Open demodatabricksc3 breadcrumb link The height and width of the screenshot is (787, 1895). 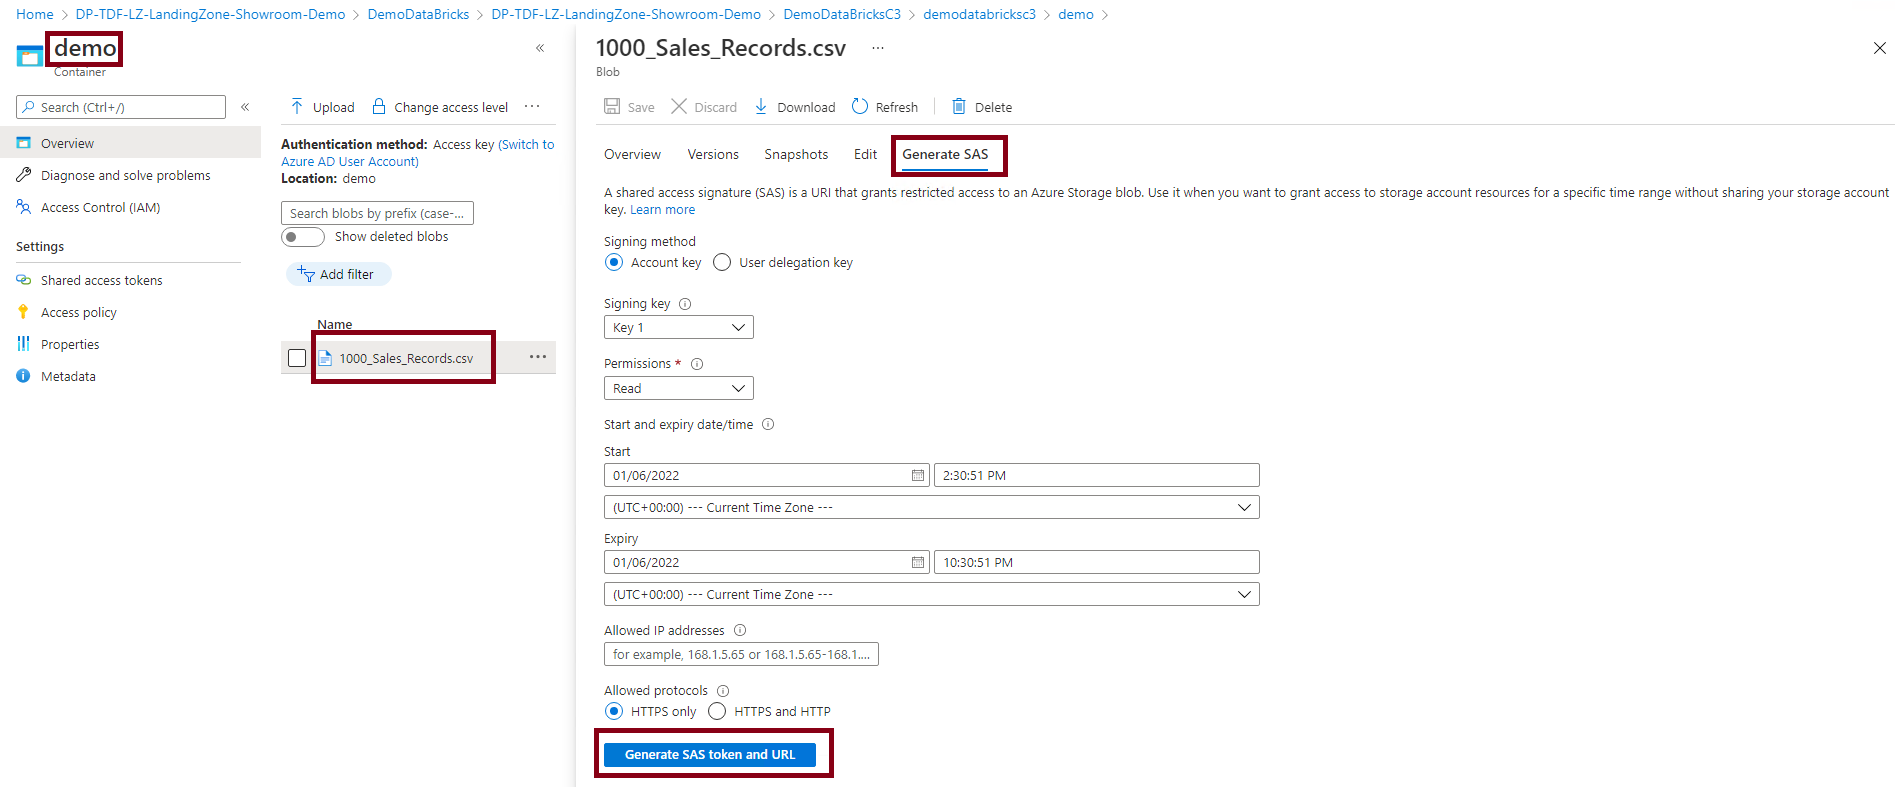tap(979, 14)
